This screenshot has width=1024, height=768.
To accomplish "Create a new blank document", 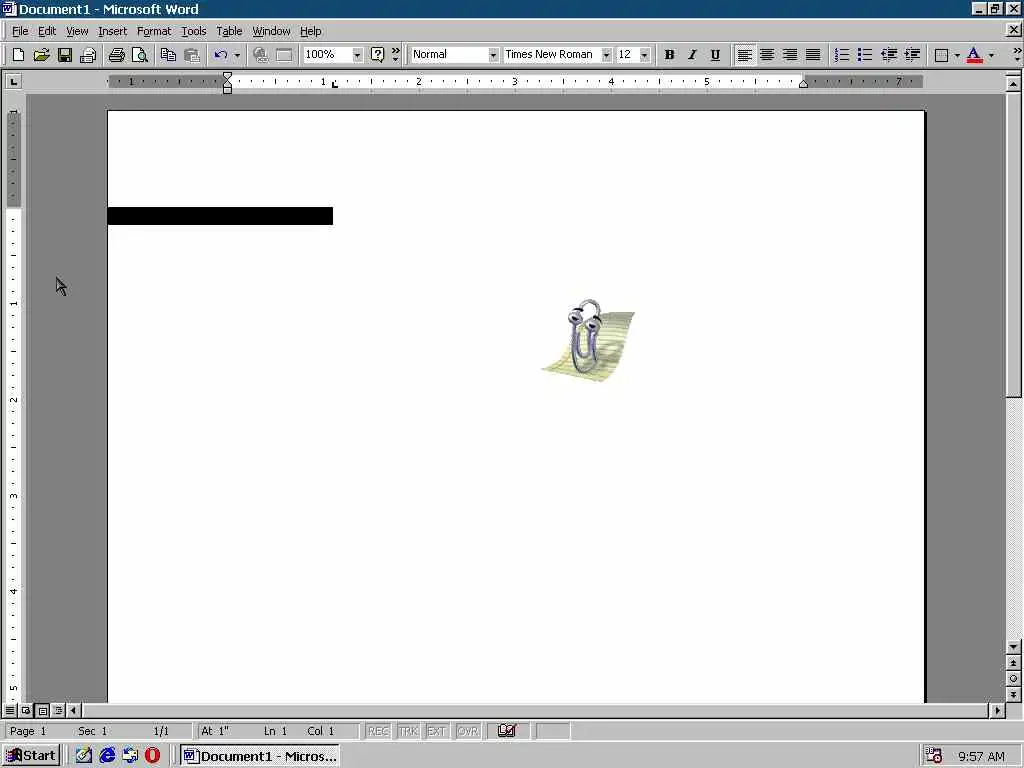I will (18, 55).
